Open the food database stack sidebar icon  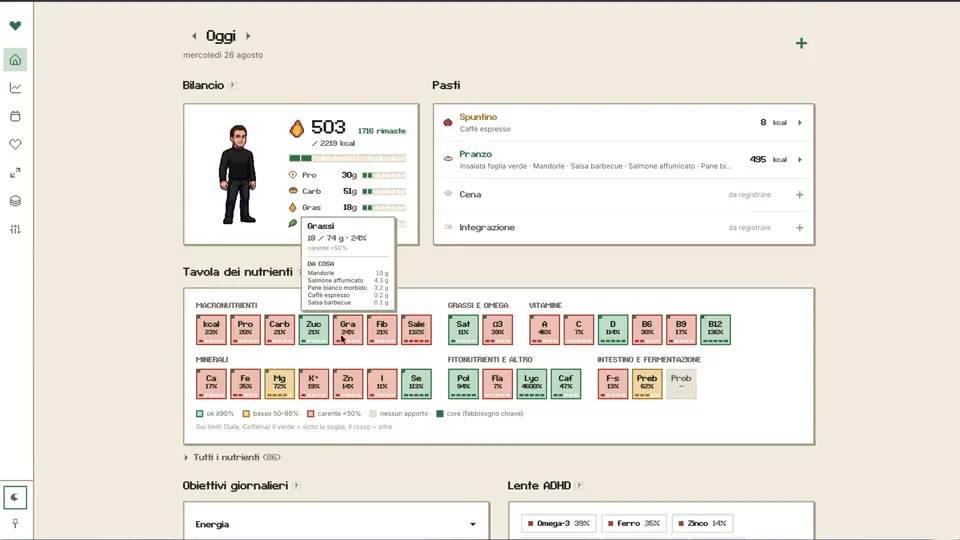point(15,201)
